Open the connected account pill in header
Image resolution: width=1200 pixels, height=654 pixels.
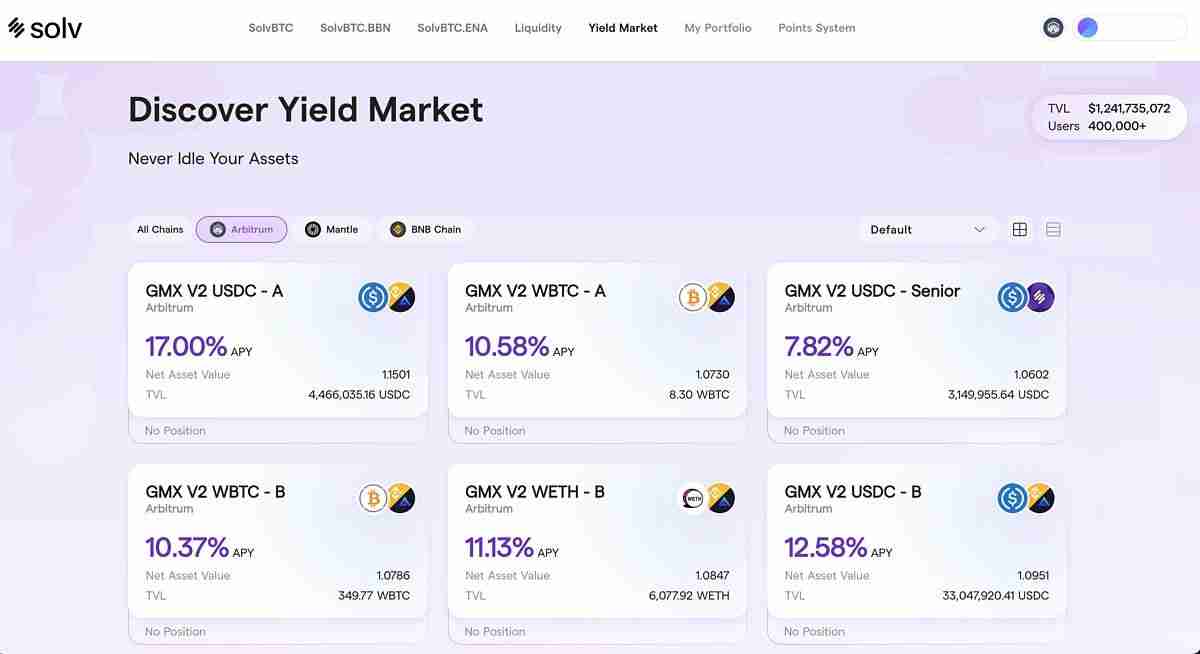1130,28
